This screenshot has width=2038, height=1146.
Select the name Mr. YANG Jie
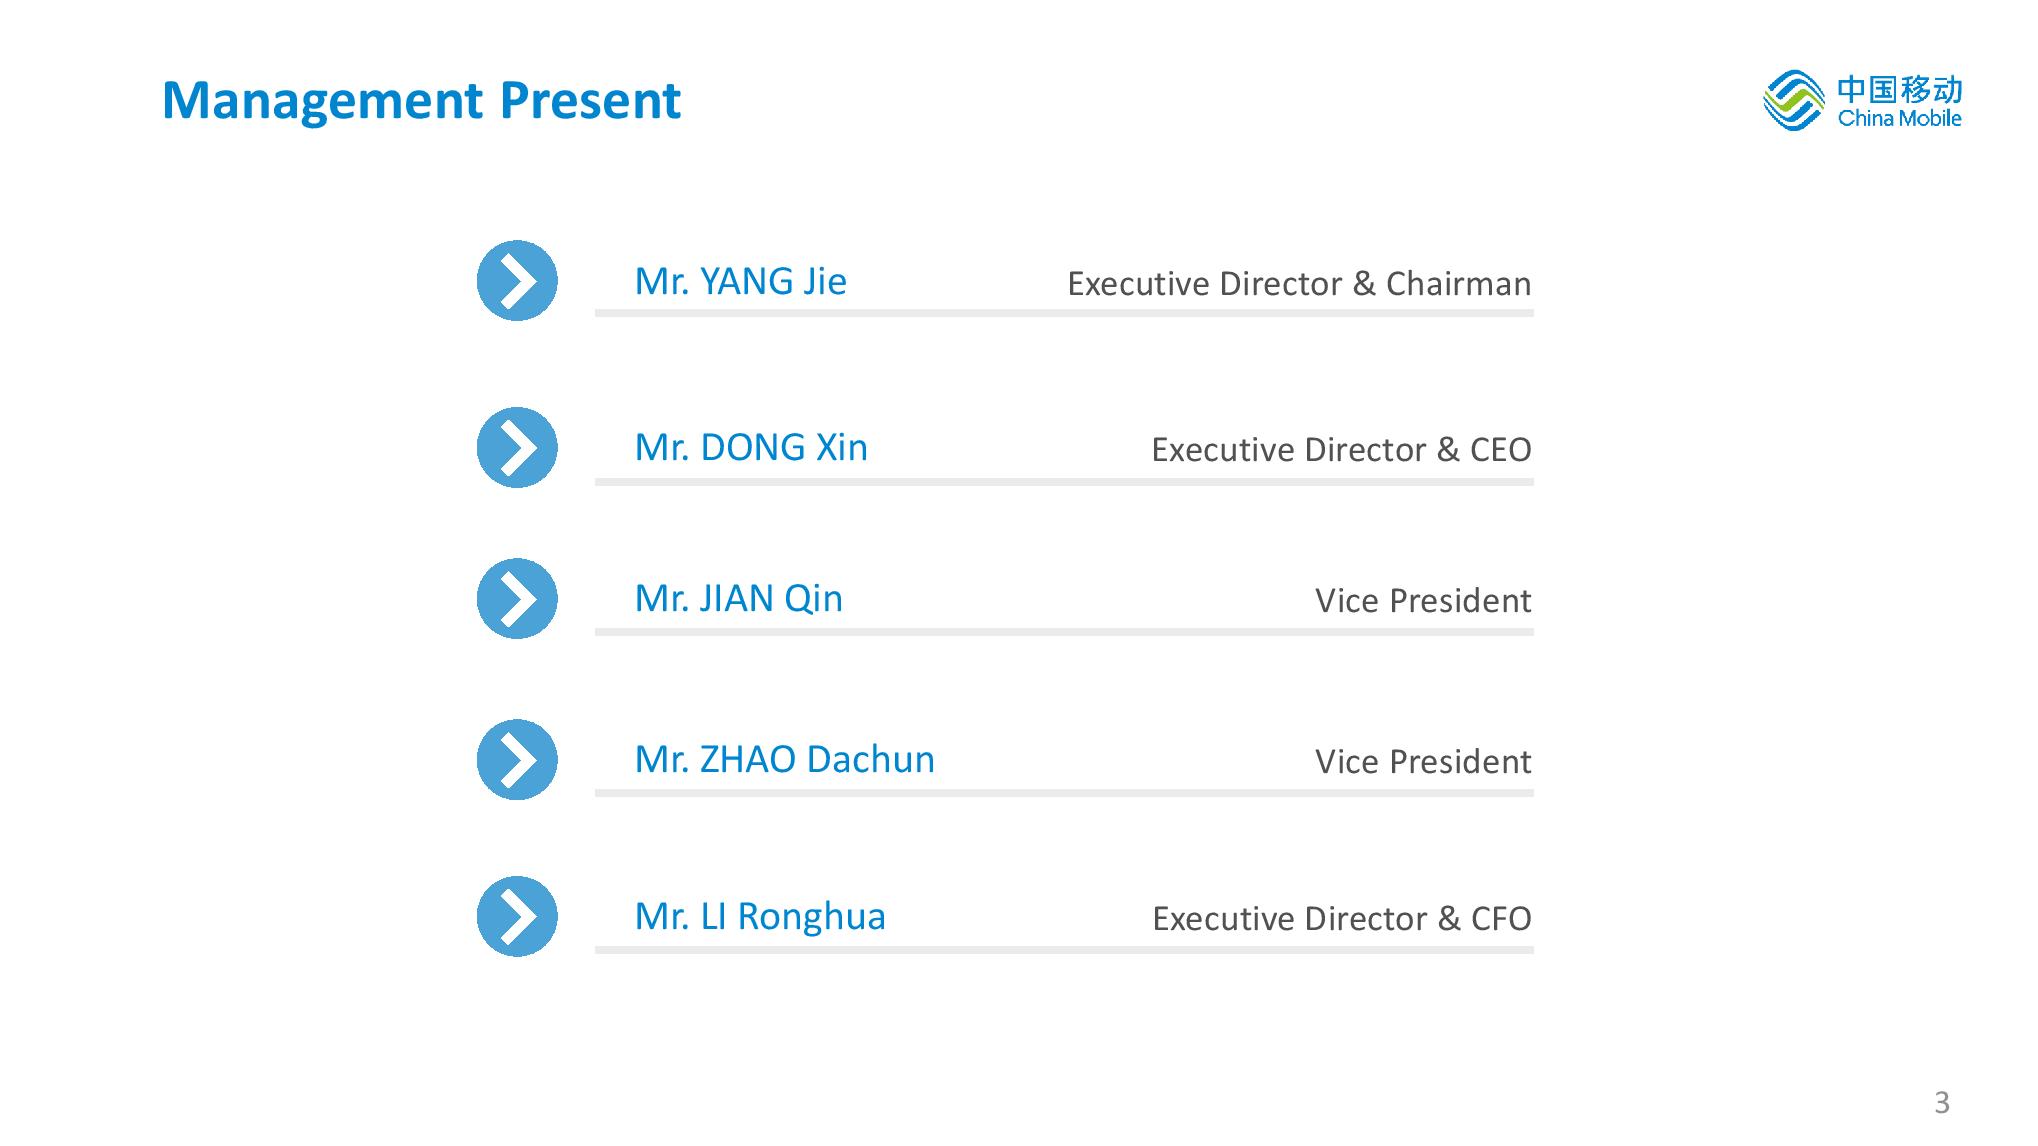[x=740, y=282]
